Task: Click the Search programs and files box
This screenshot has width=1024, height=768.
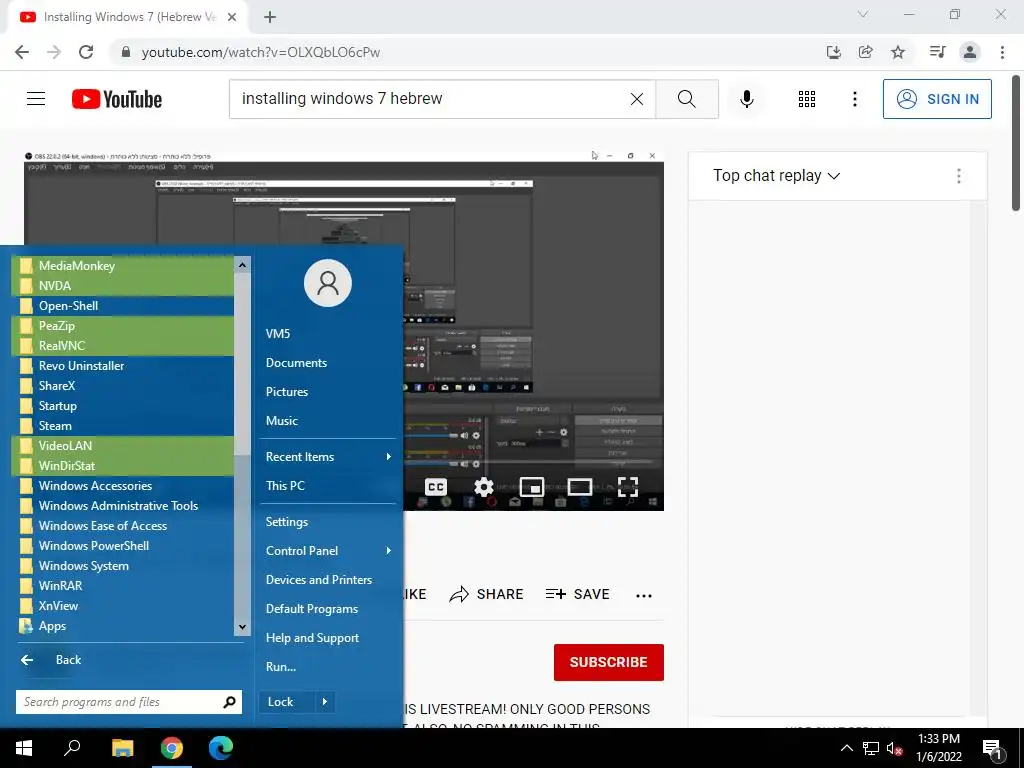Action: (129, 702)
